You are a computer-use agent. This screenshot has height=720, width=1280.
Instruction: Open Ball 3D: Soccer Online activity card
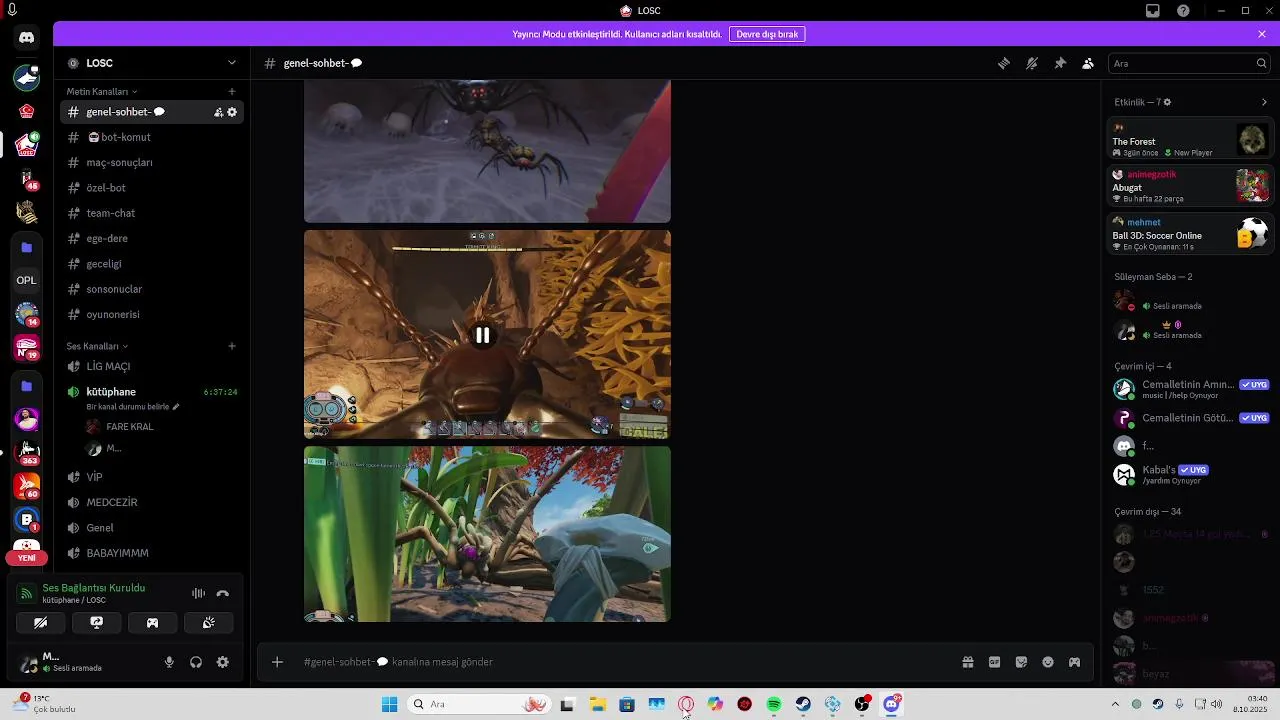pos(1190,234)
